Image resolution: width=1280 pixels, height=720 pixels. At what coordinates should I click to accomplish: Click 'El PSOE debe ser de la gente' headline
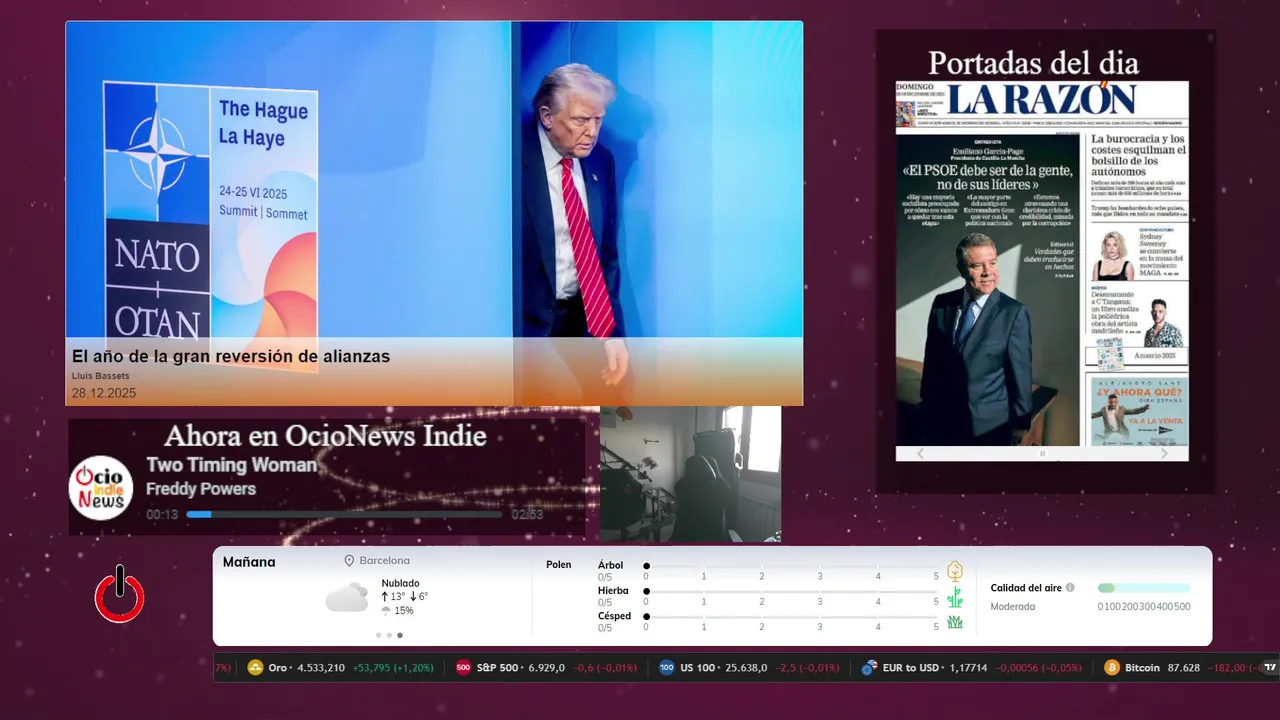[988, 177]
